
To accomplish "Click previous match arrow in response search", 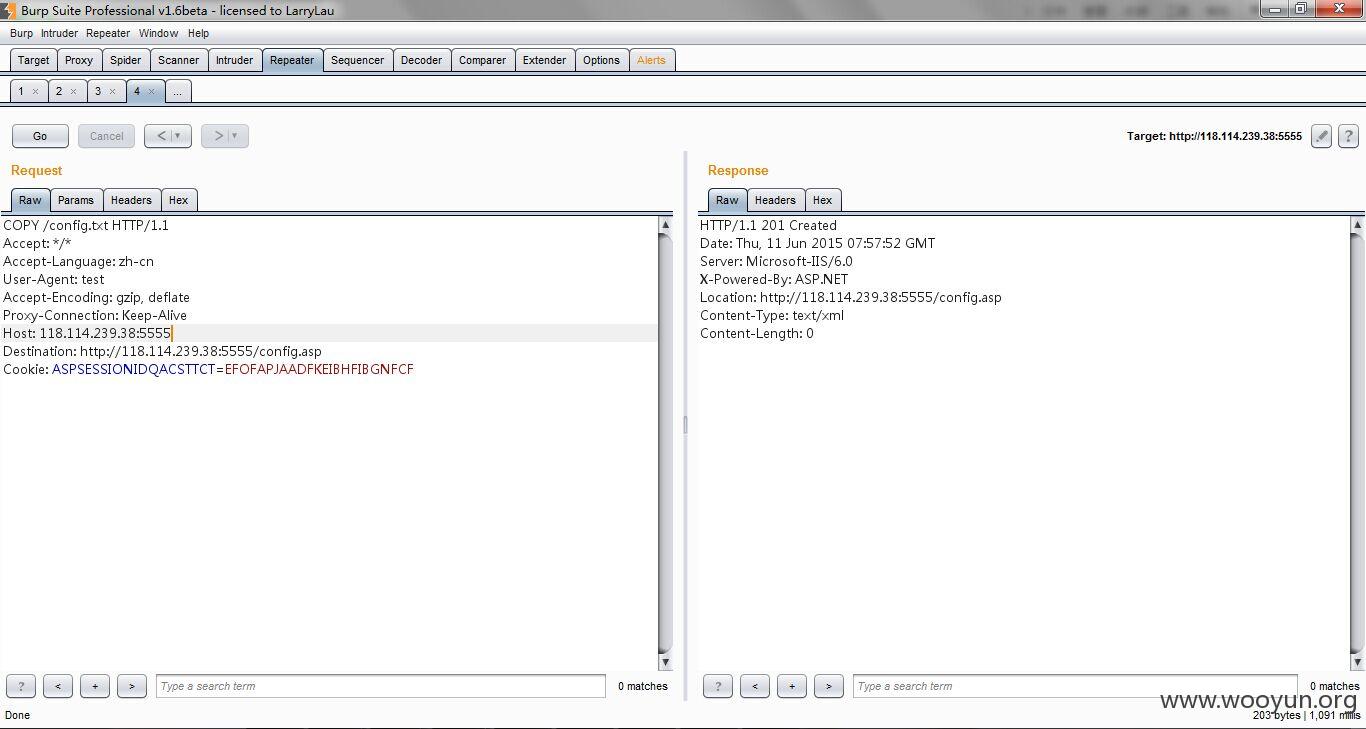I will 755,686.
